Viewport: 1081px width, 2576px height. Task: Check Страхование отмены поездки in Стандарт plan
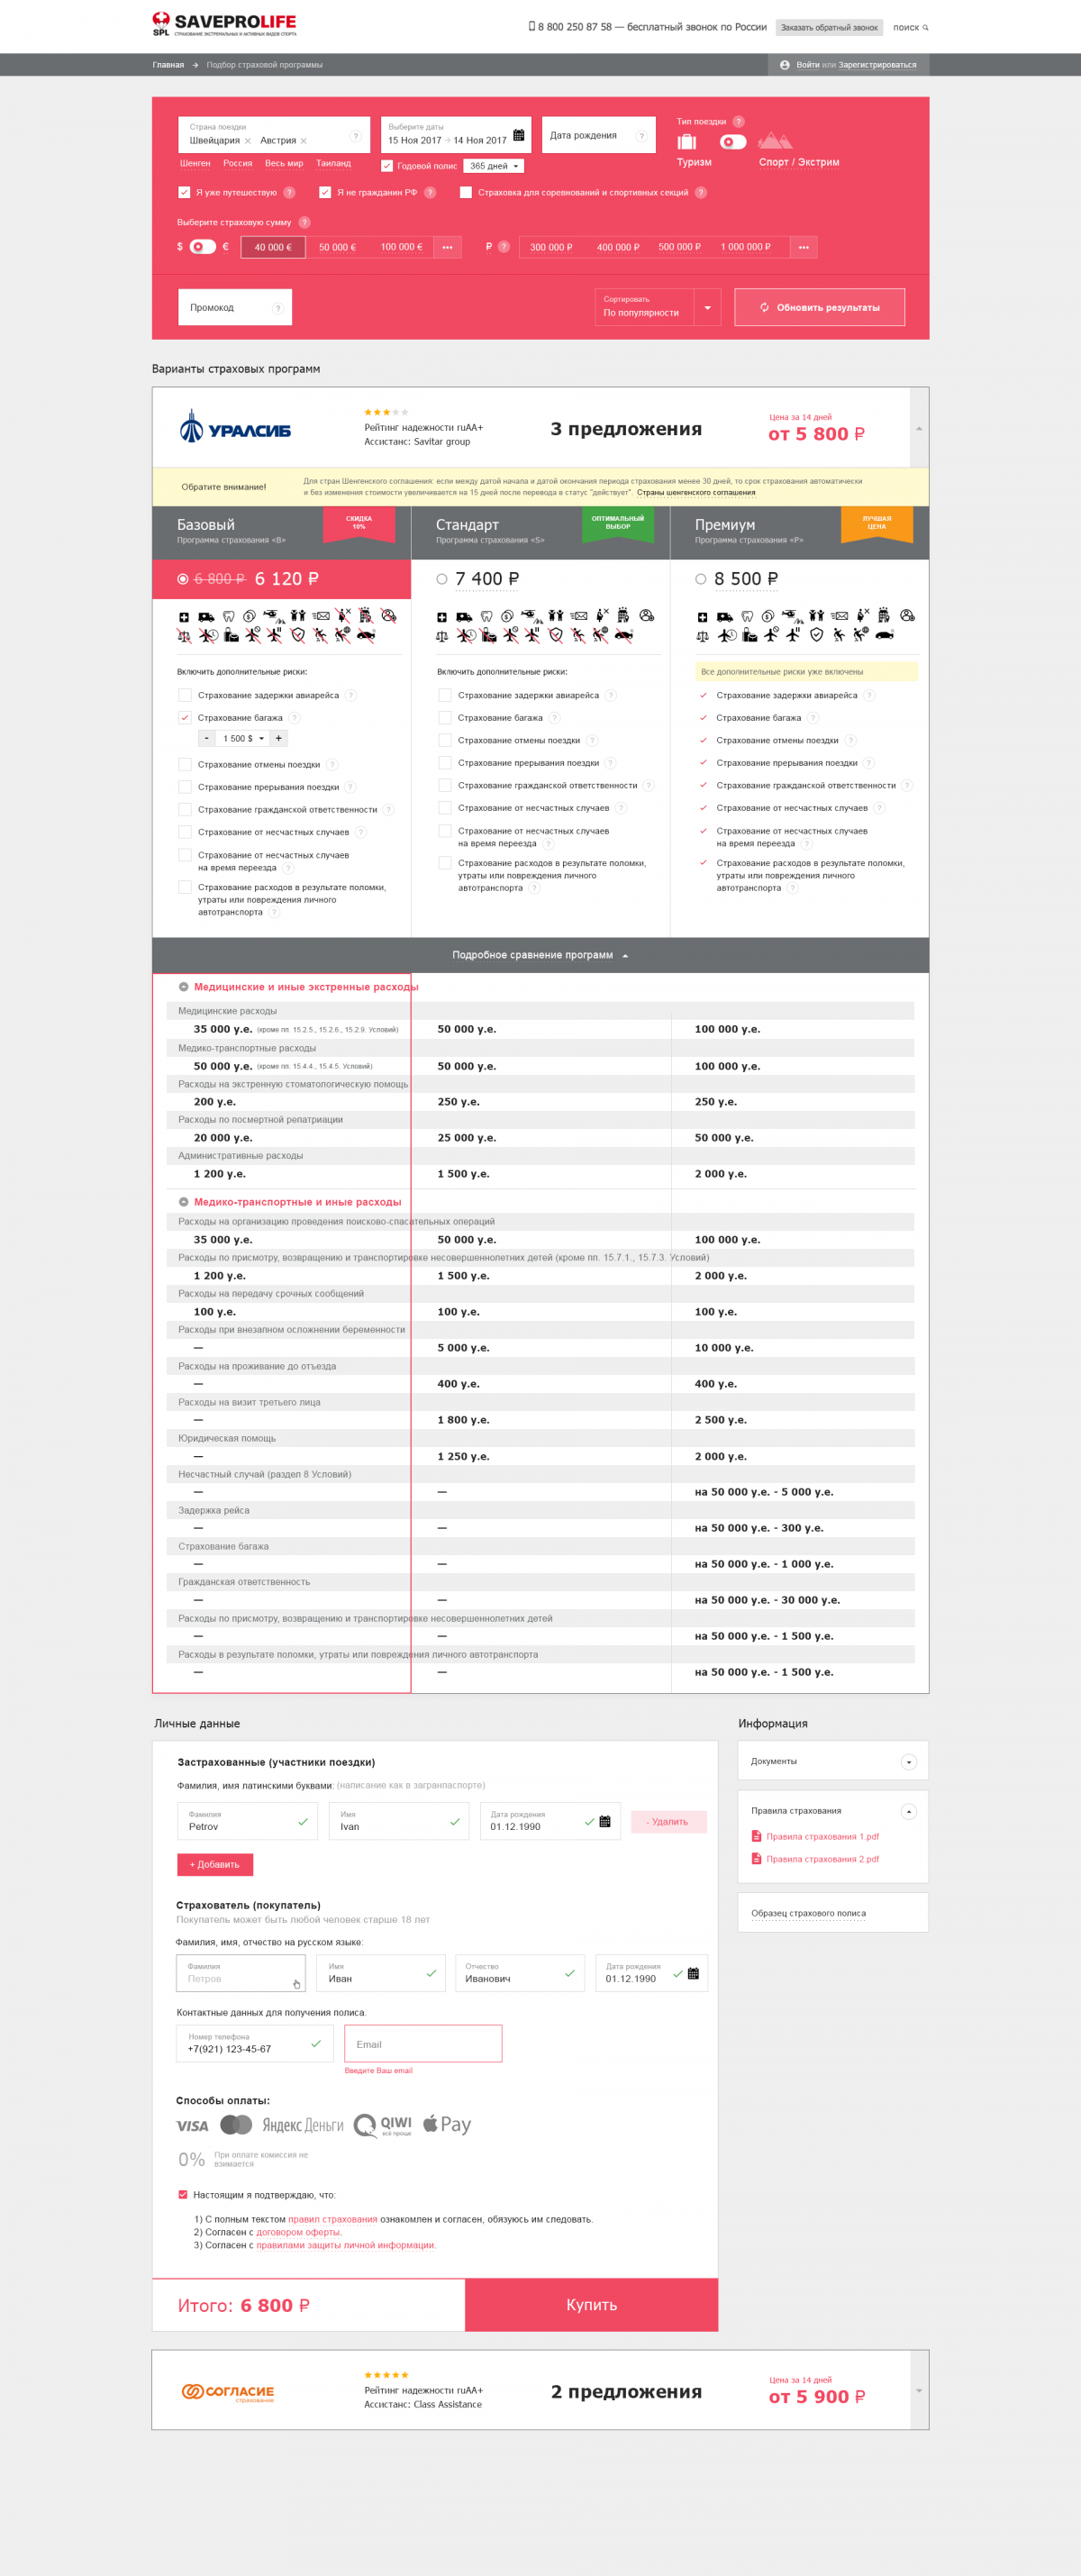pyautogui.click(x=445, y=740)
